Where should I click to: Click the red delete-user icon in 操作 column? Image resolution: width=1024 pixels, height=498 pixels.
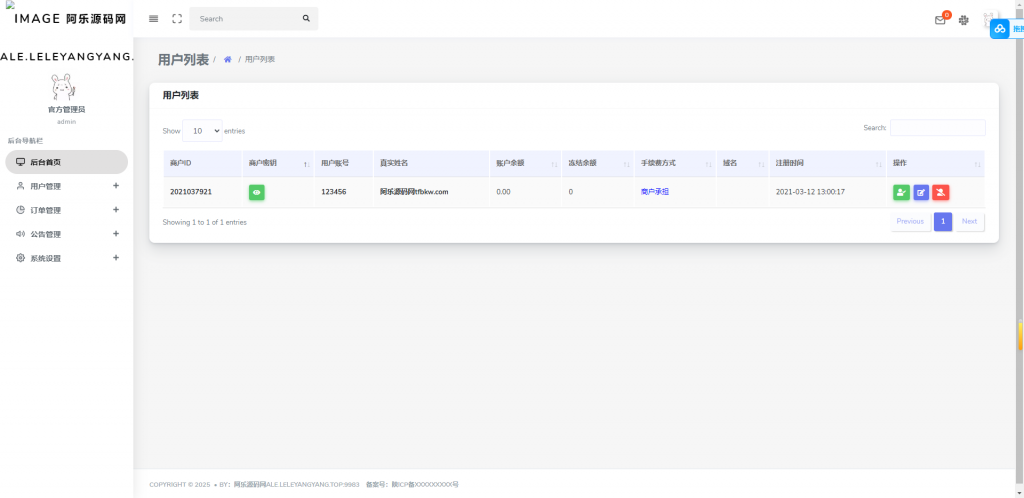tap(941, 192)
